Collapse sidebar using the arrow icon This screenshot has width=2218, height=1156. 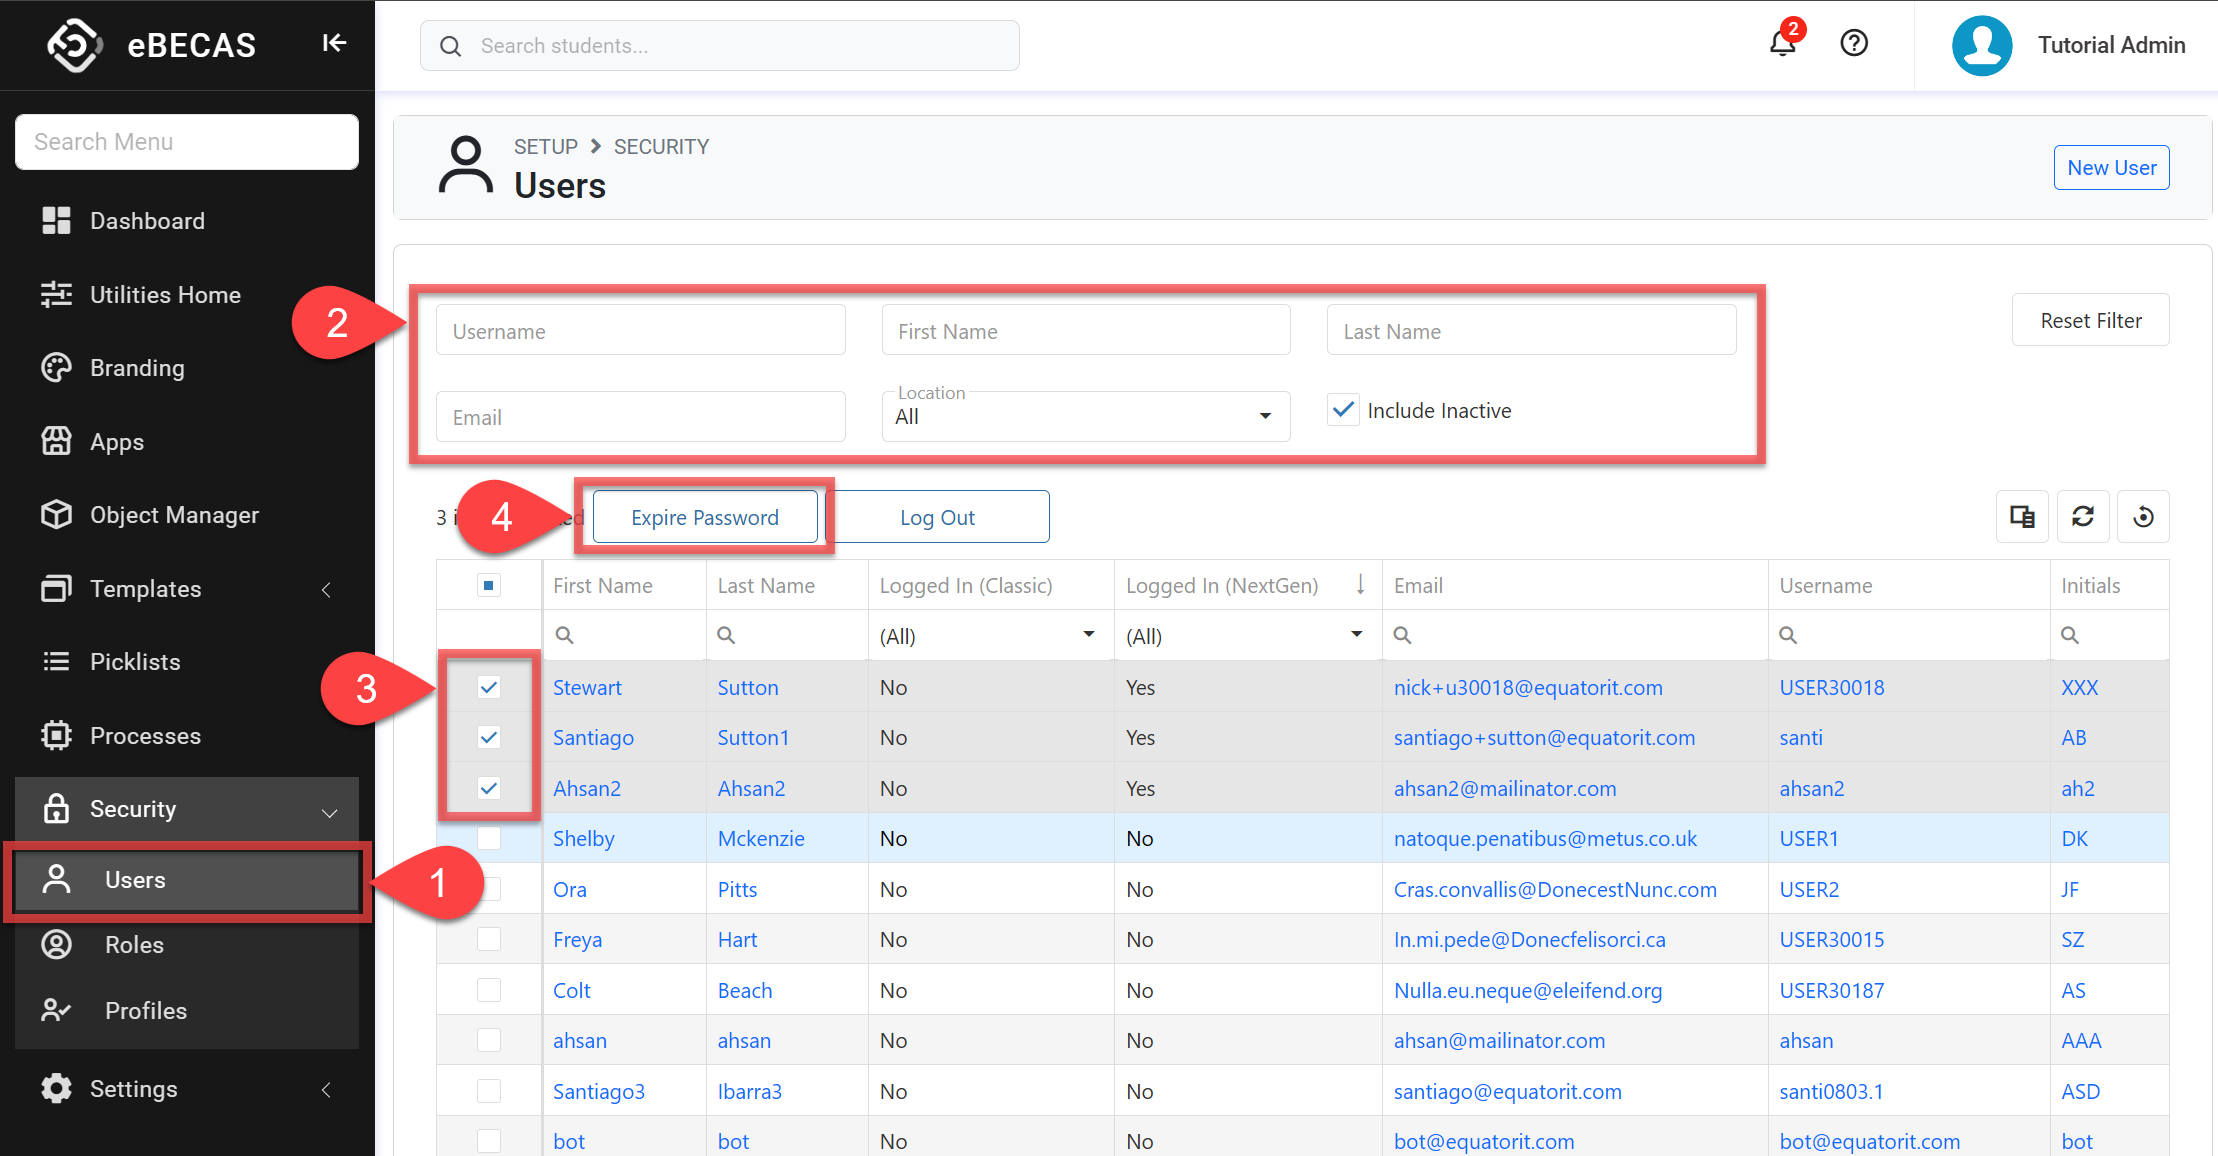click(334, 43)
